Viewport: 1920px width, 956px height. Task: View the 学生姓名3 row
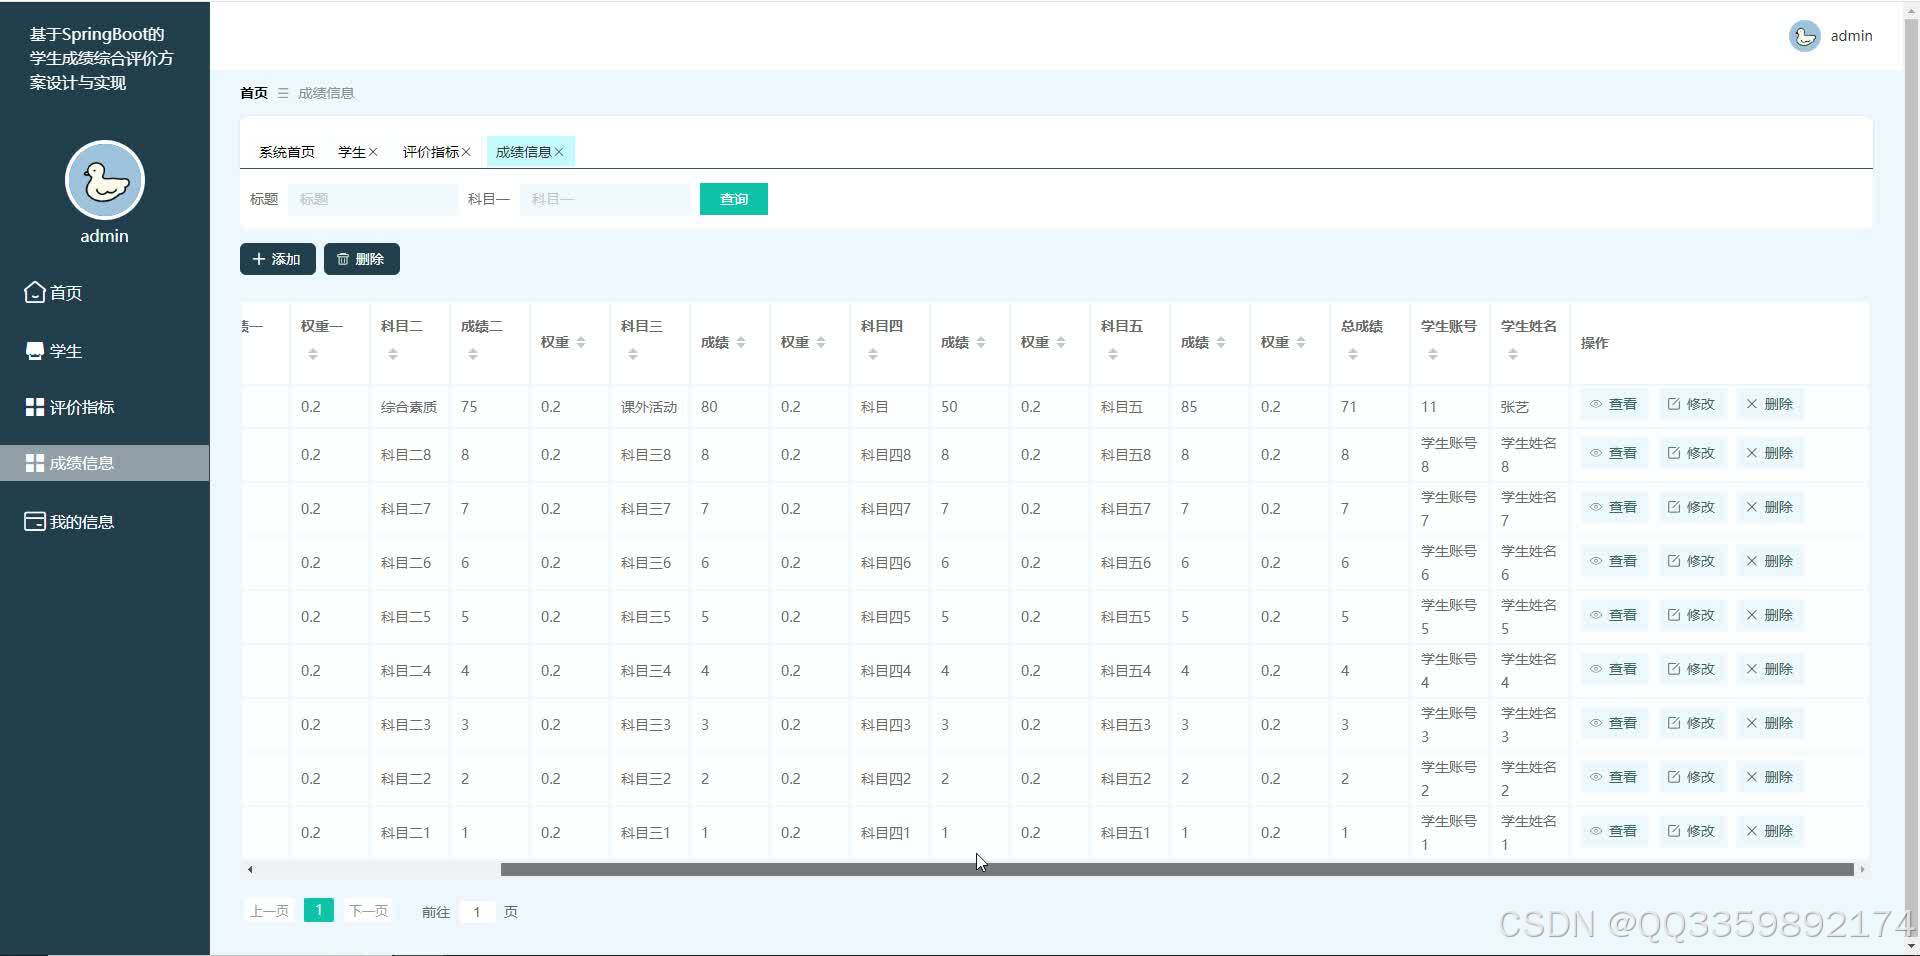(1613, 723)
